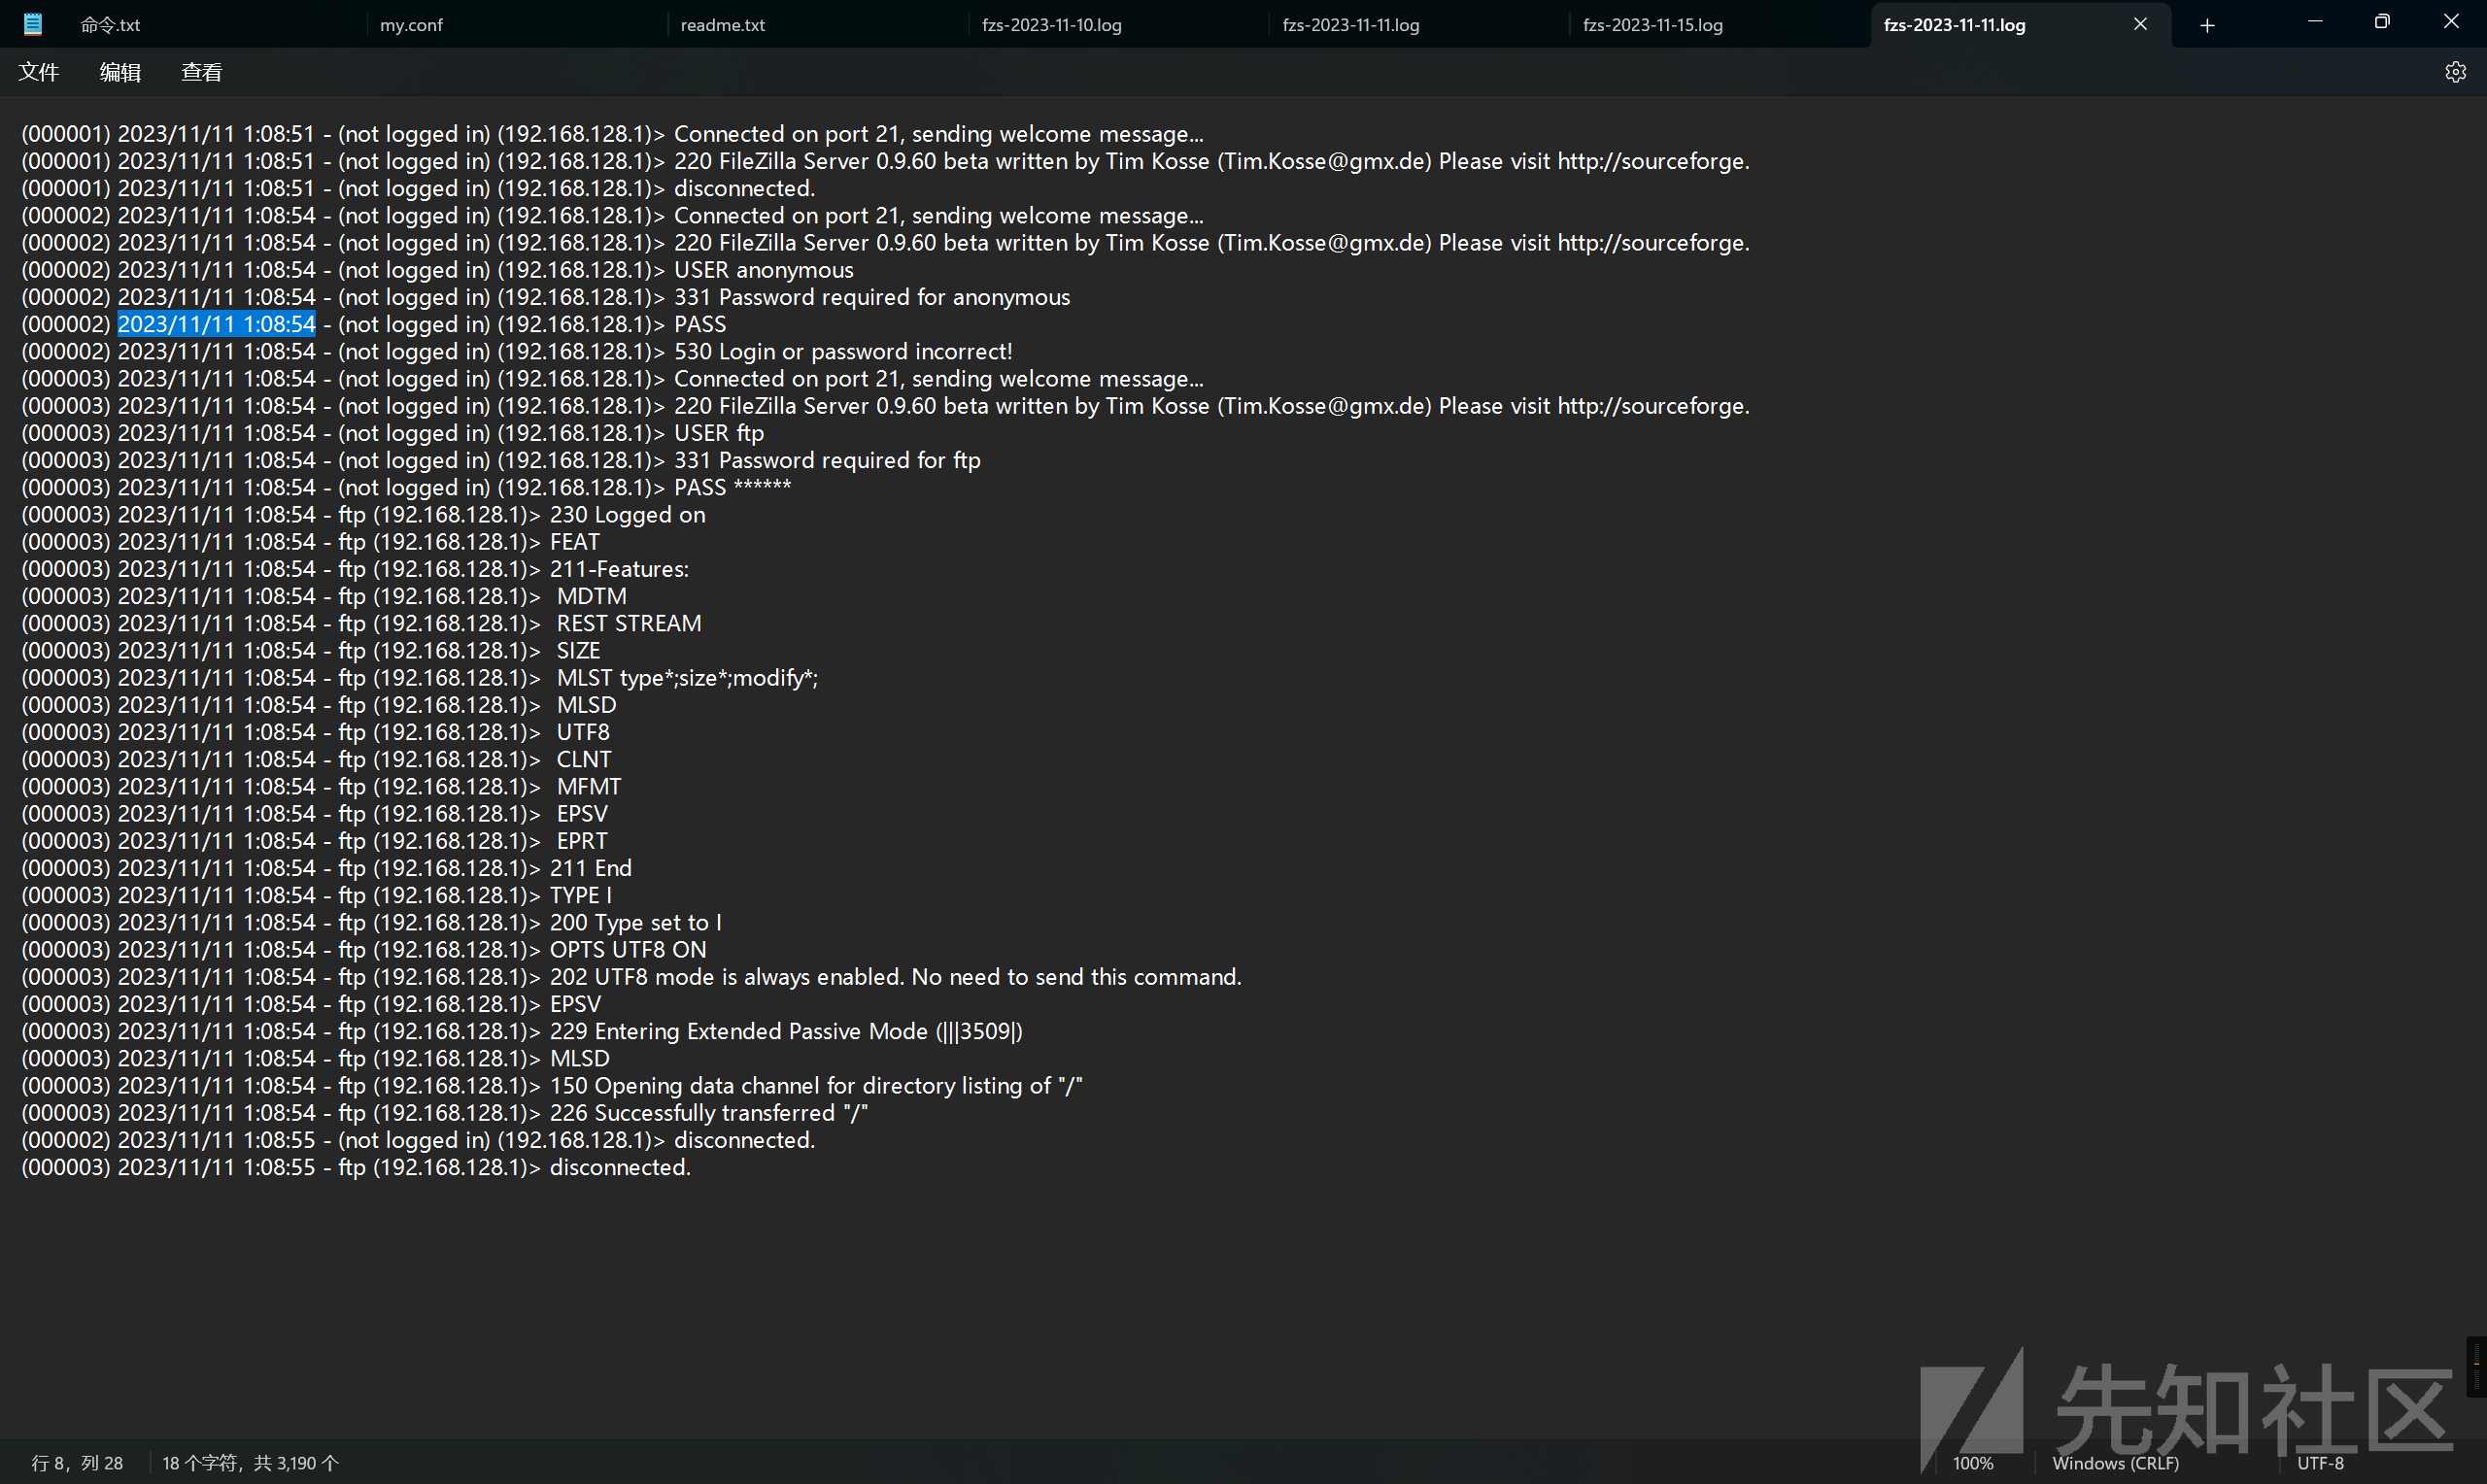Click the 'OPTS UTF8 ON' log line
The width and height of the screenshot is (2487, 1484).
point(364,950)
